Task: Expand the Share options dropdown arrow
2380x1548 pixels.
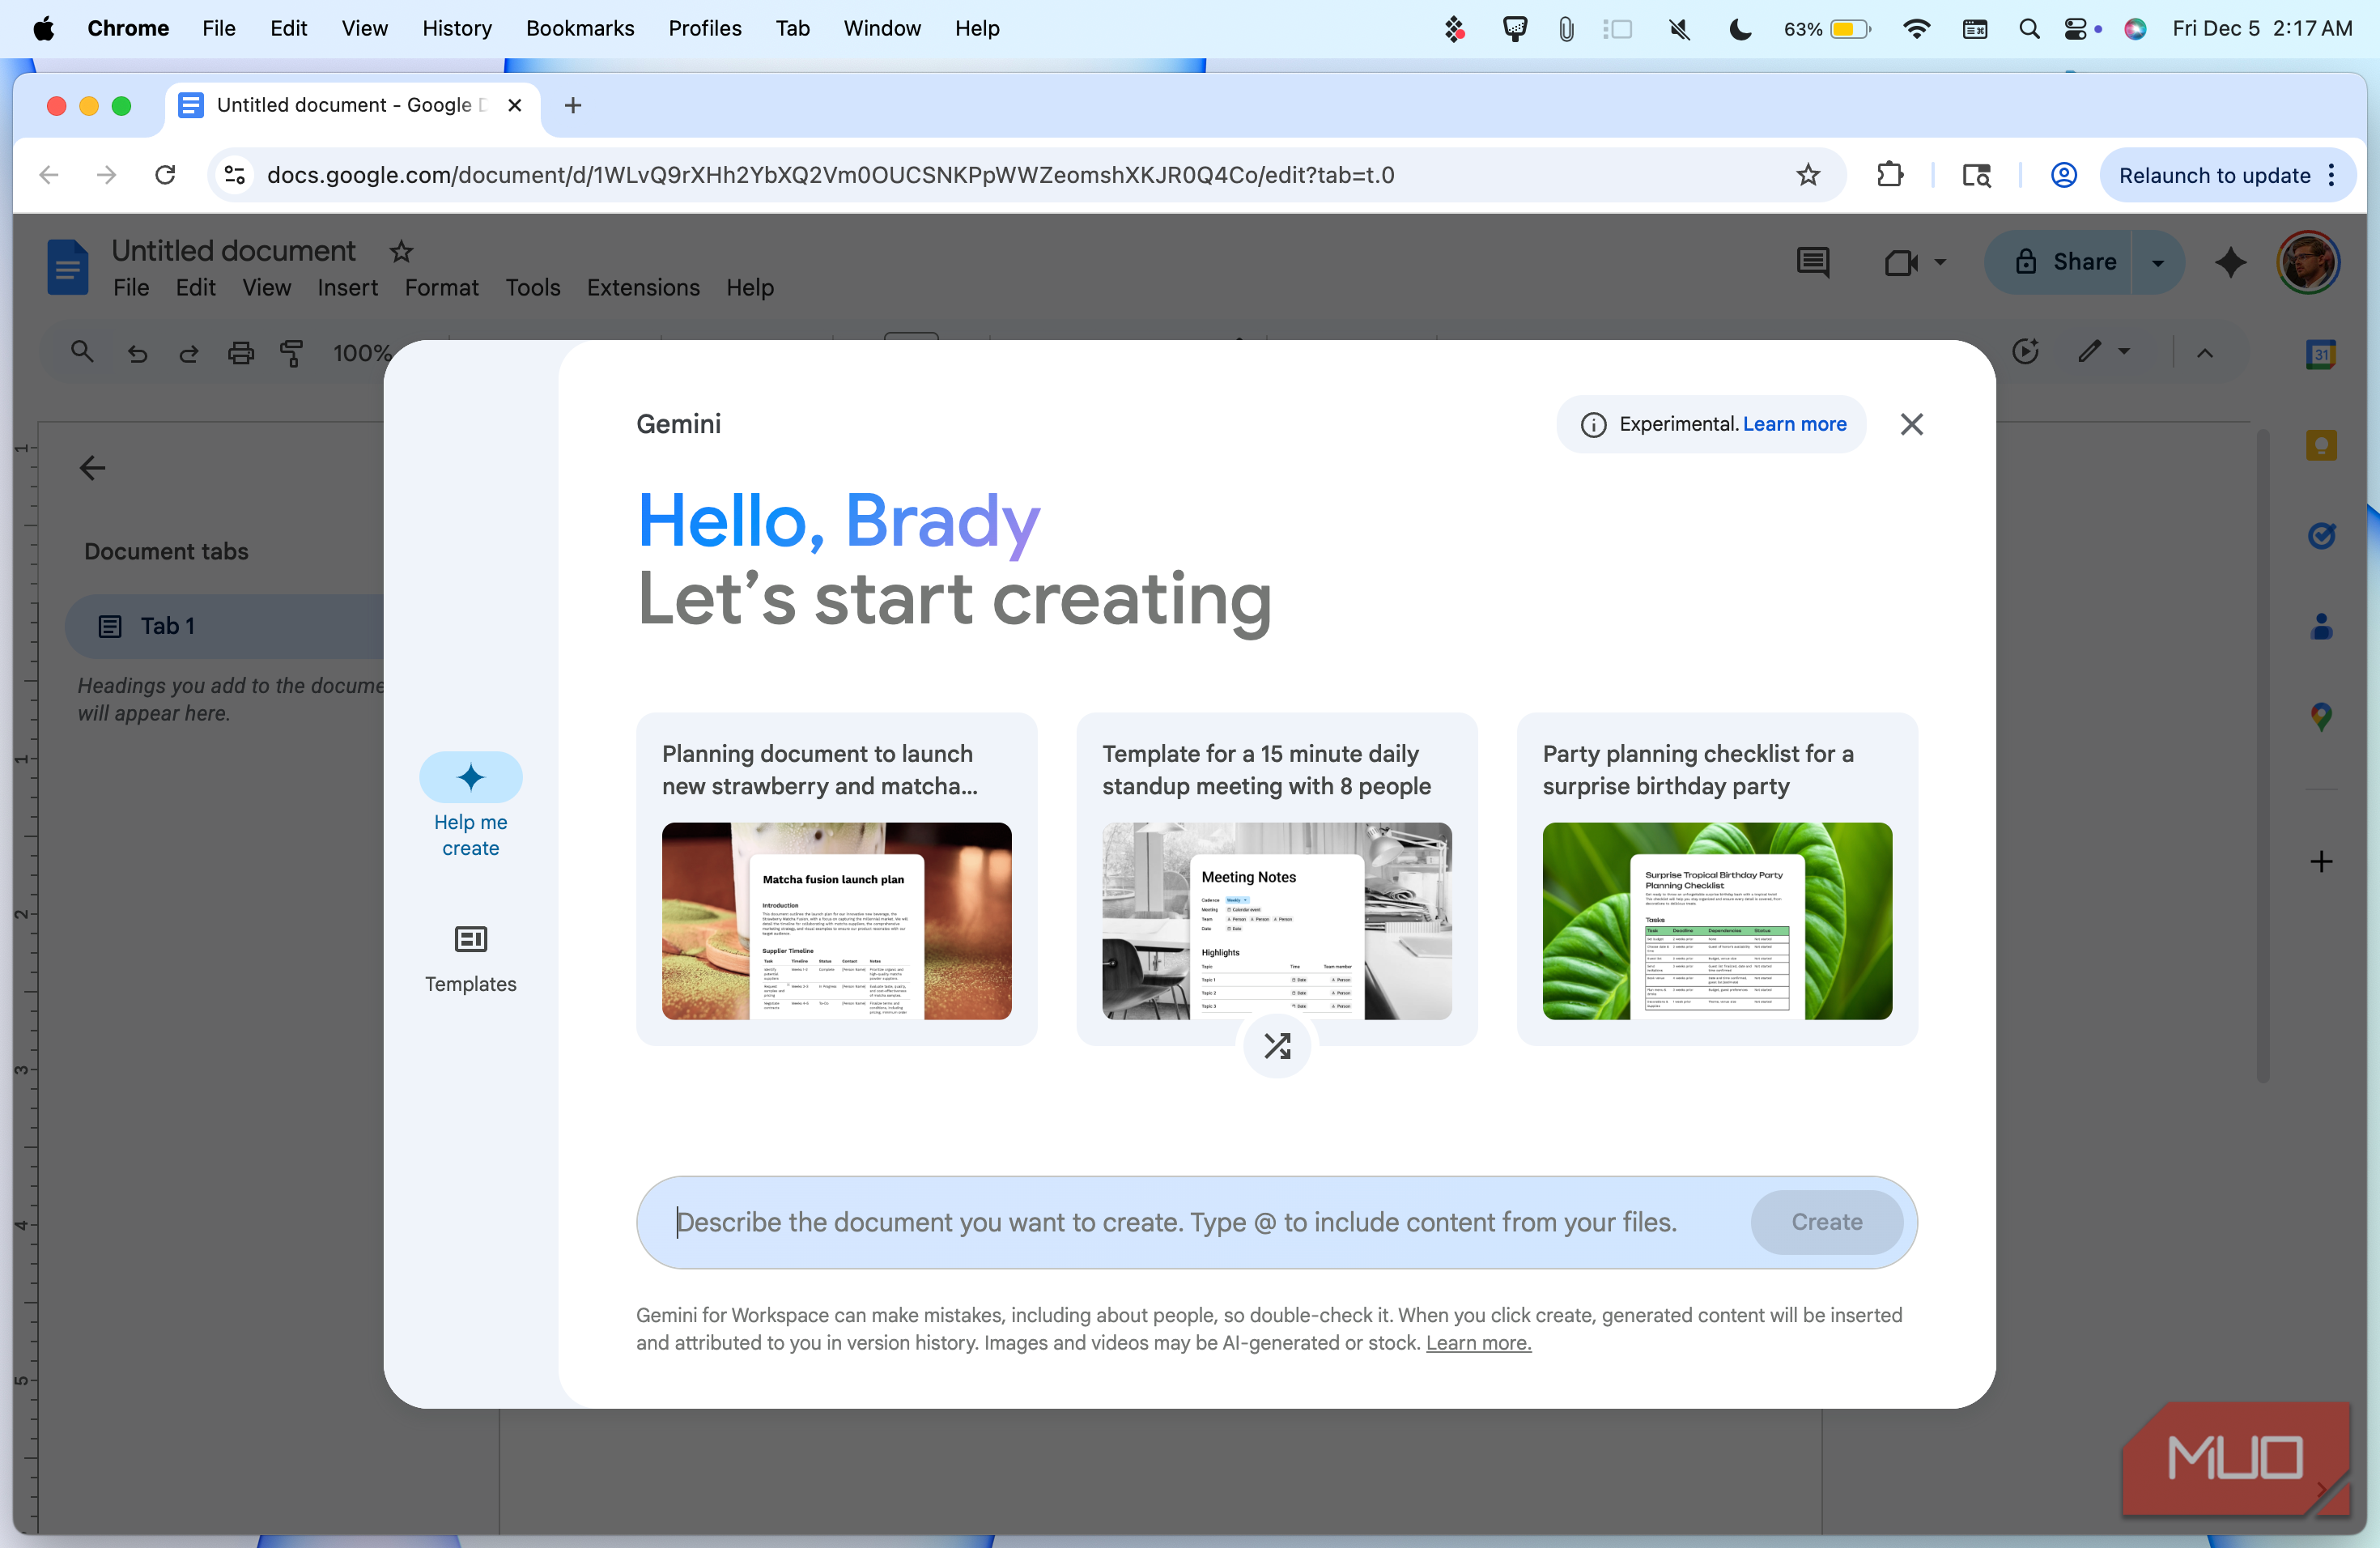Action: 2157,262
